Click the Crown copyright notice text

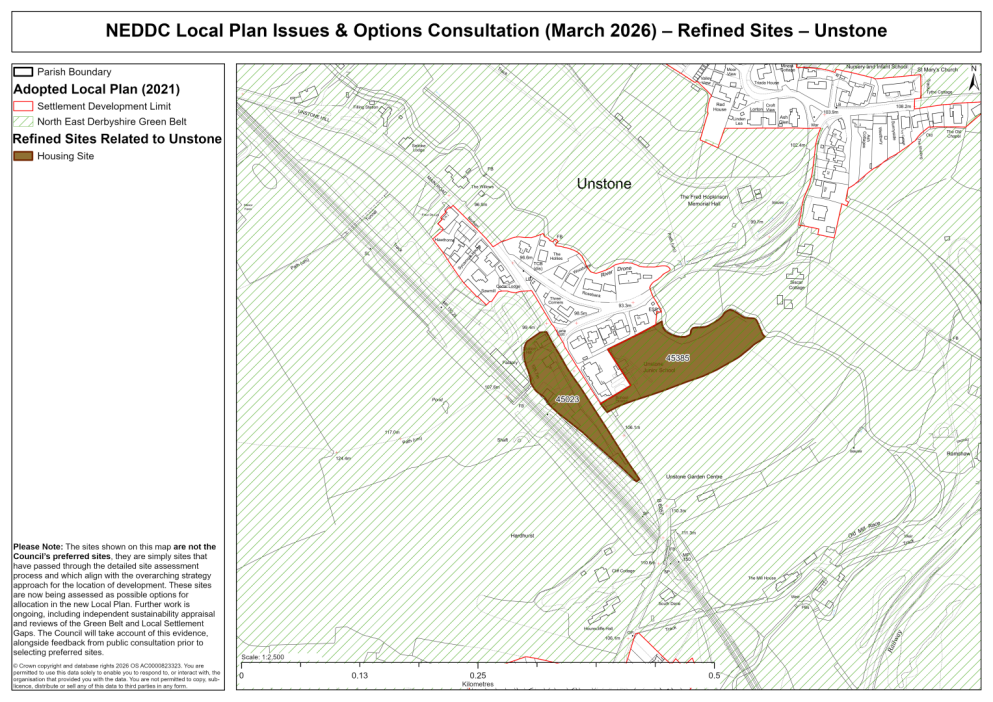click(113, 675)
